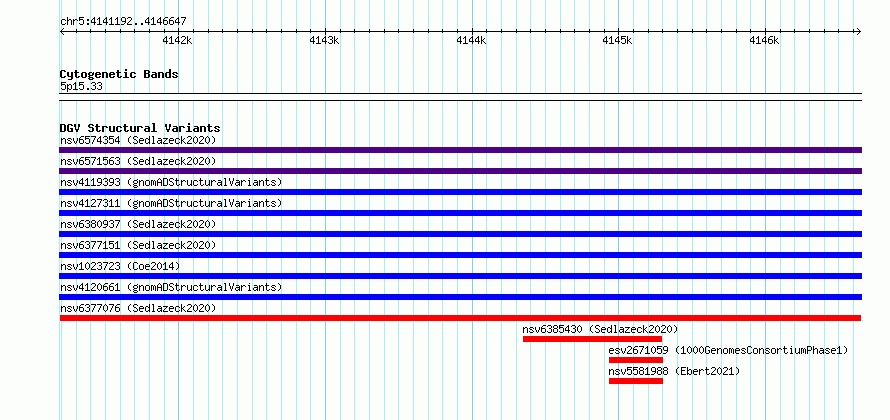
Task: Select the 5p15.33 band label
Action: [81, 87]
